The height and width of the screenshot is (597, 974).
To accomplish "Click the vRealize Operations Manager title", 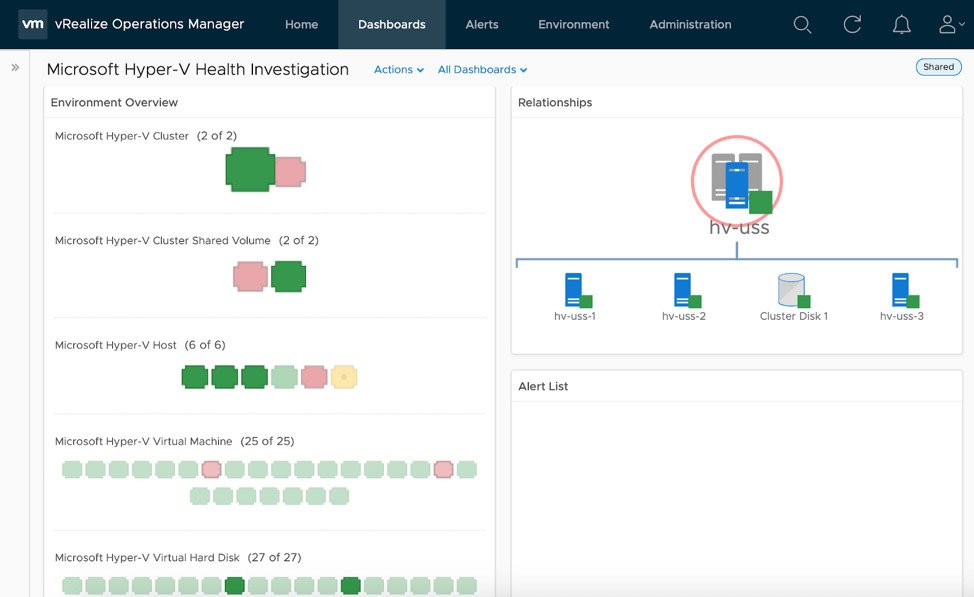I will click(x=149, y=24).
